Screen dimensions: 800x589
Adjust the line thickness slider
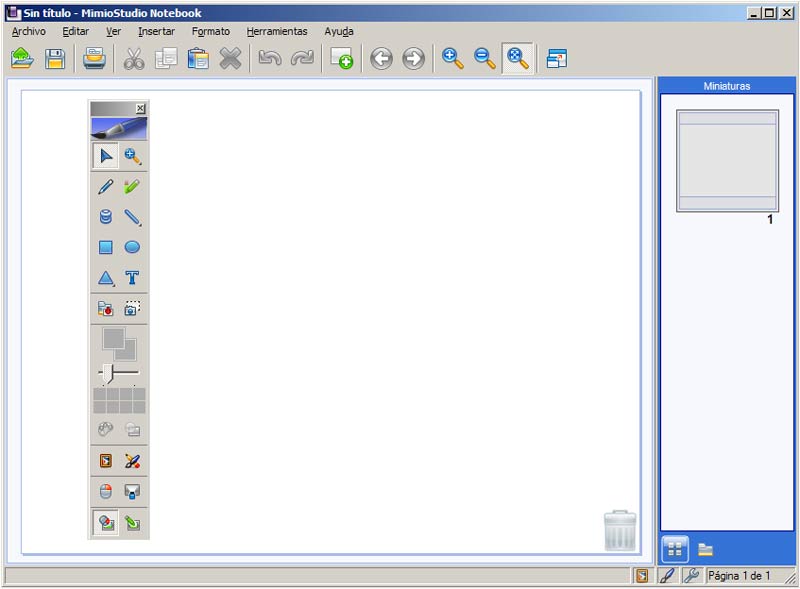(108, 373)
